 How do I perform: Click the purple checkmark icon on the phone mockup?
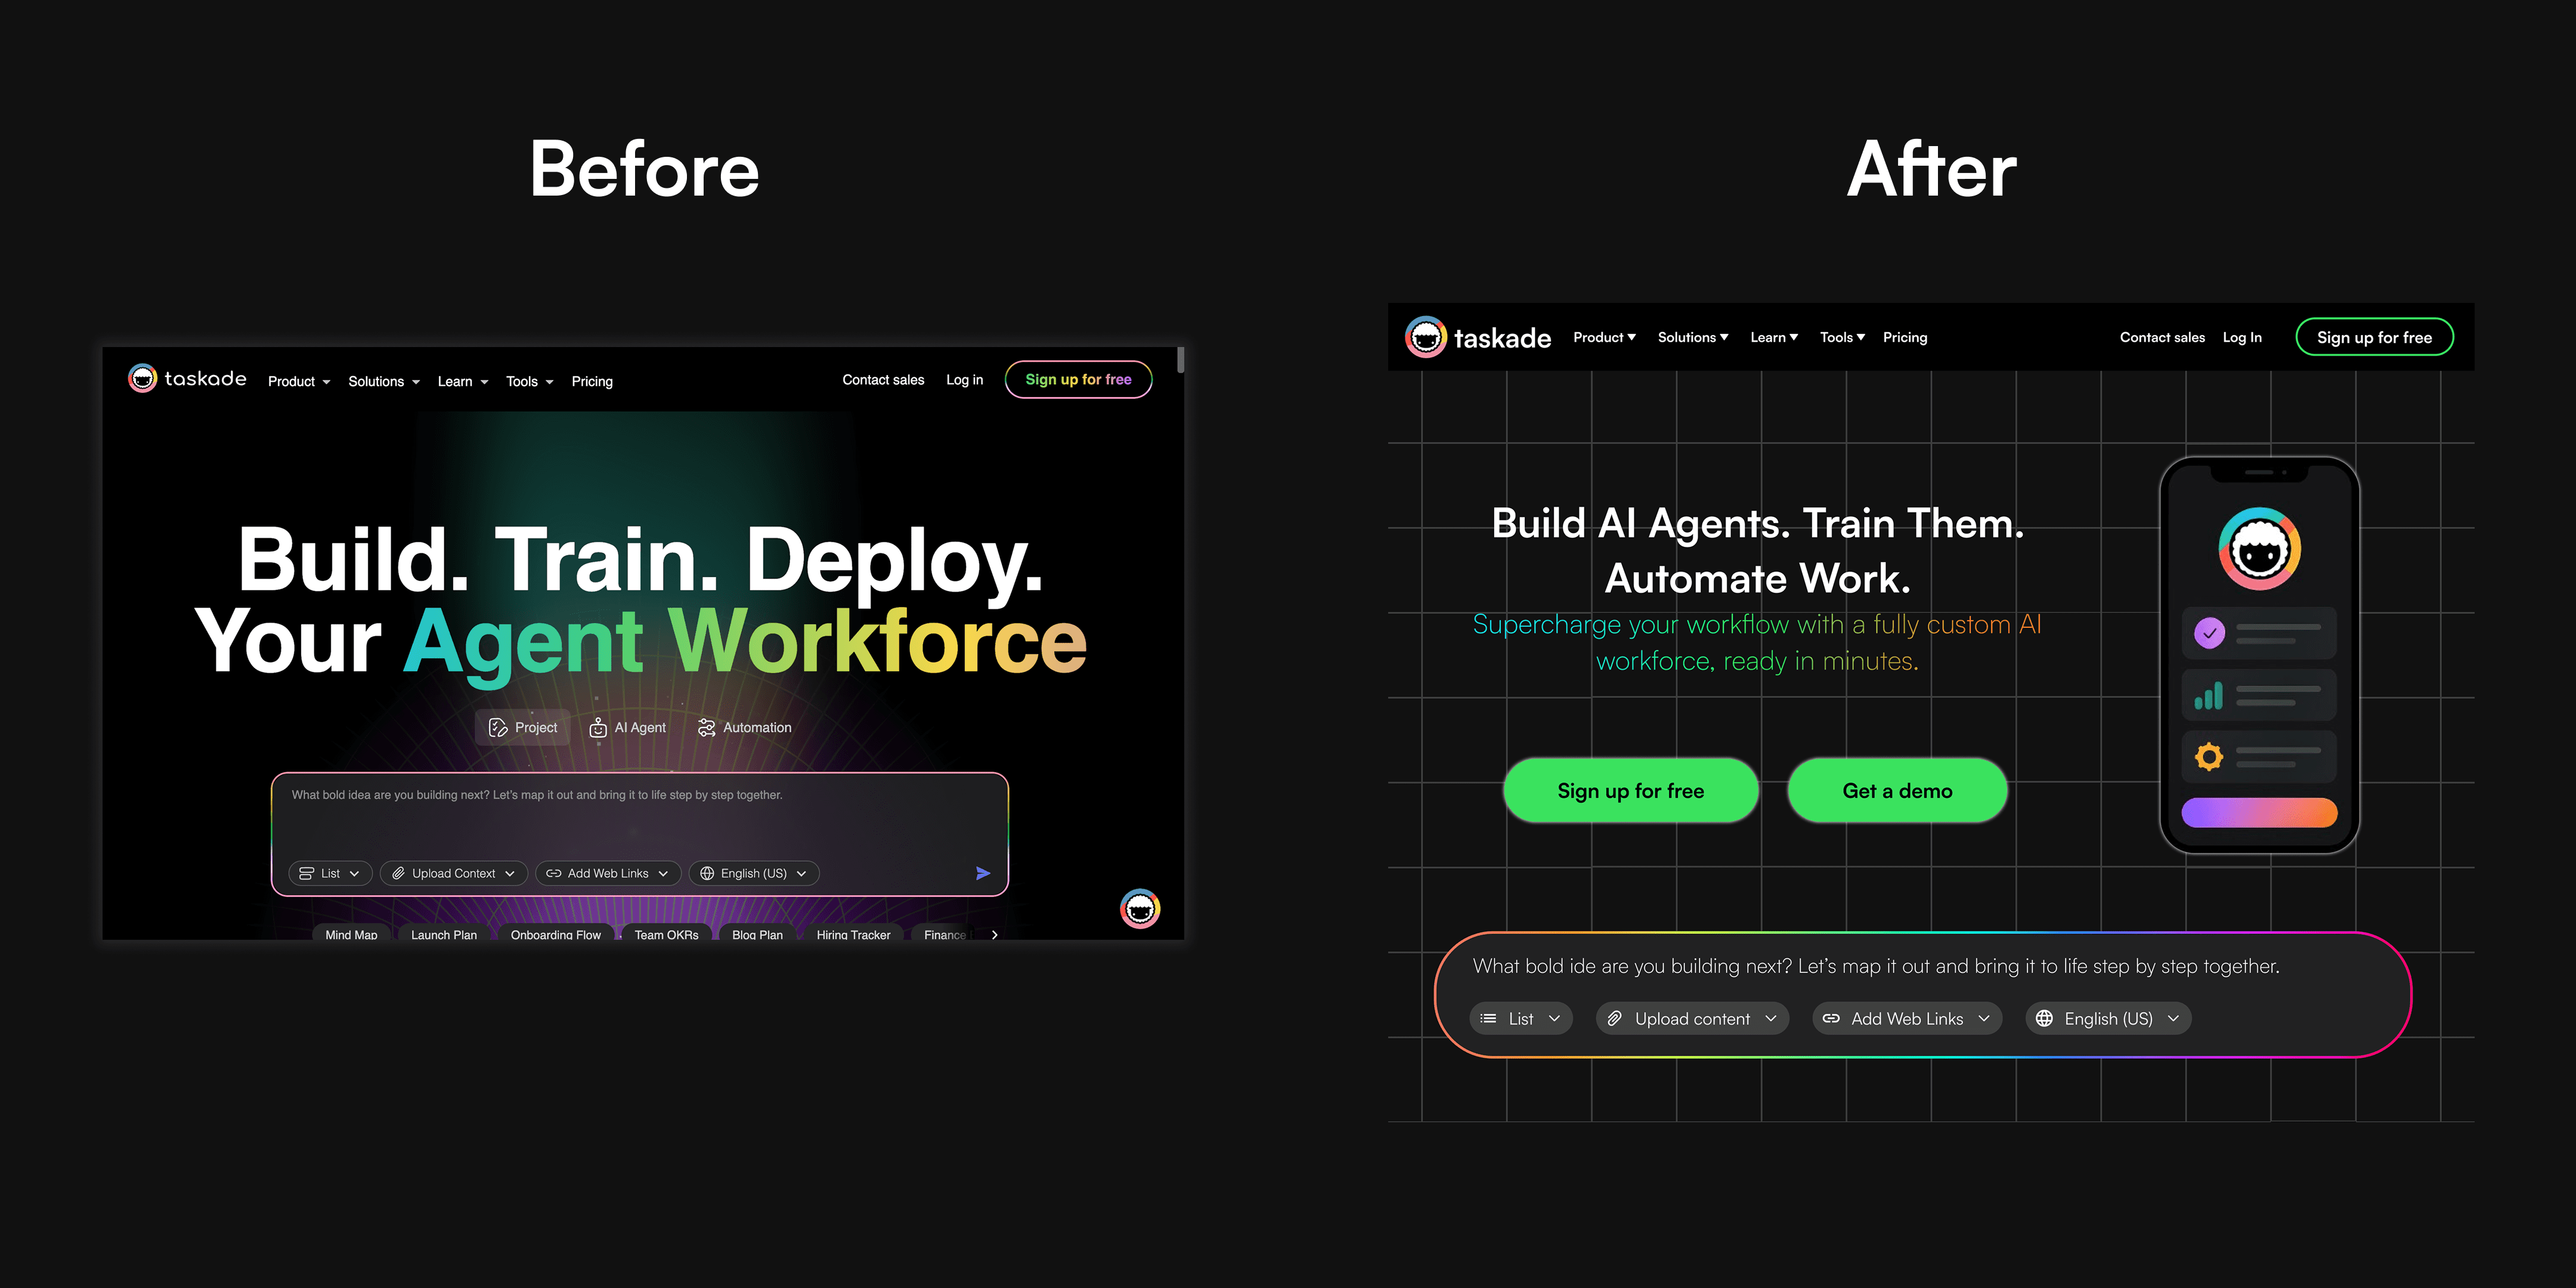click(x=2209, y=633)
